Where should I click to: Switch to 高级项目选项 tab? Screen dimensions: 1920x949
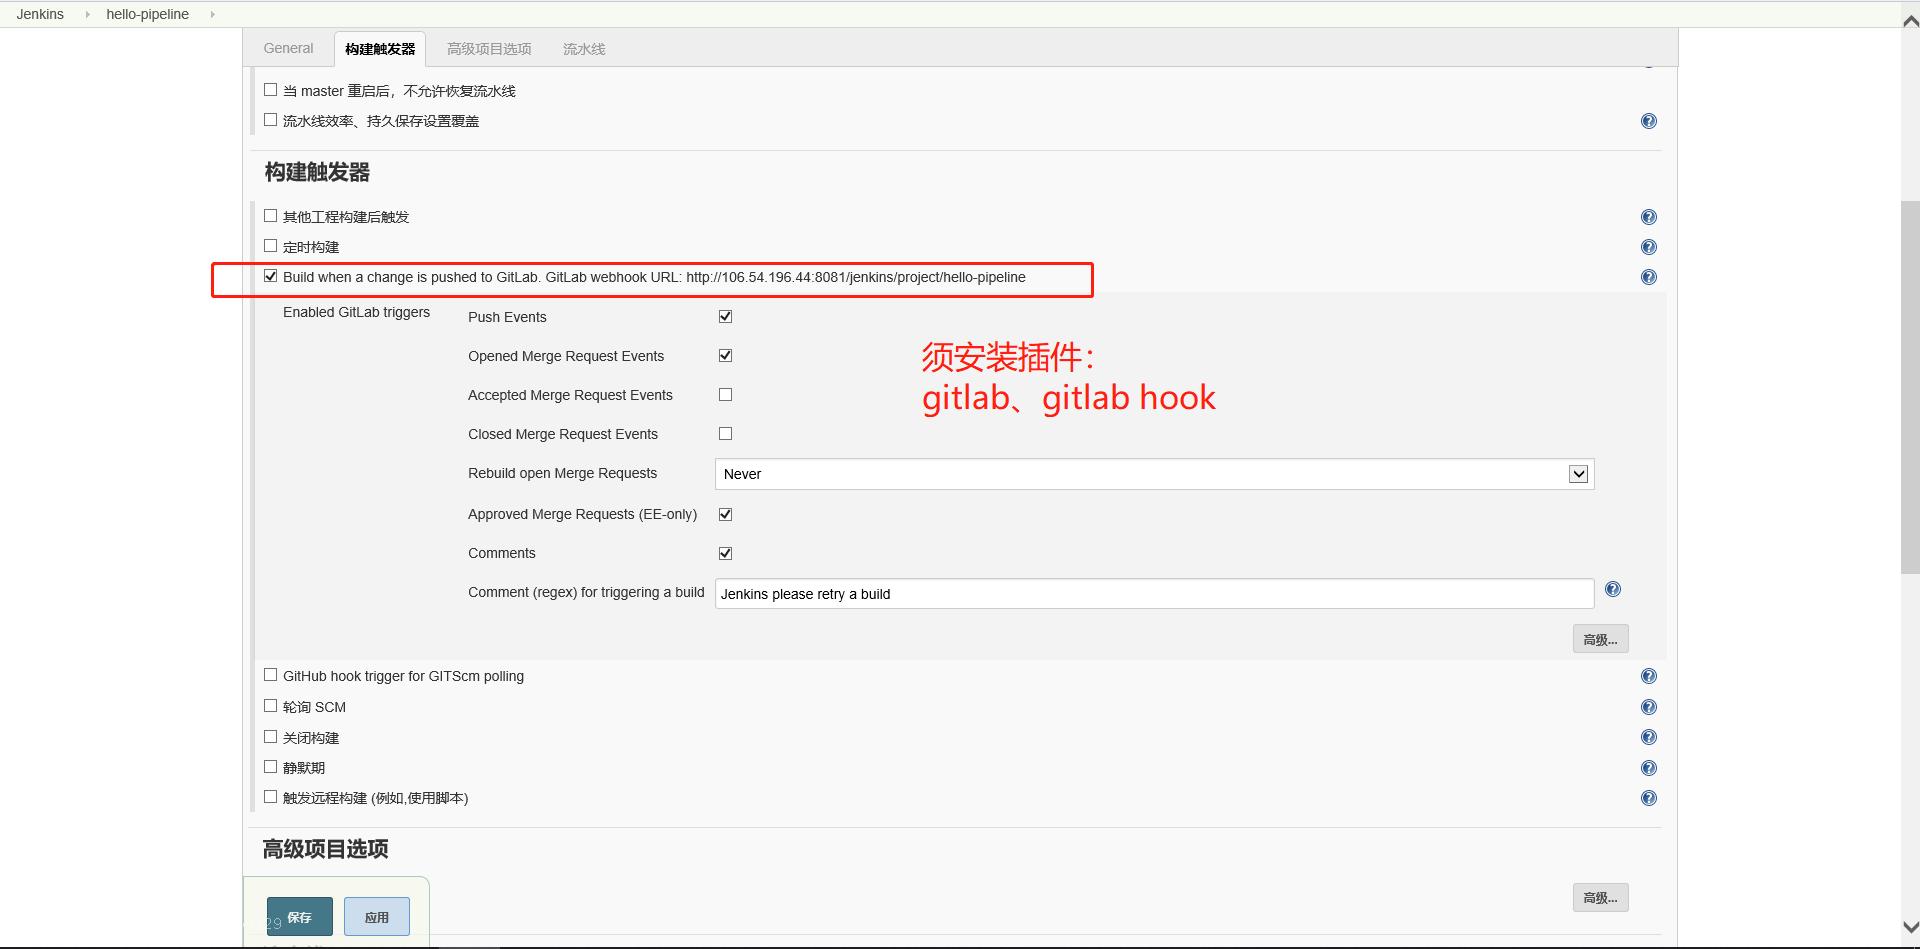[489, 49]
